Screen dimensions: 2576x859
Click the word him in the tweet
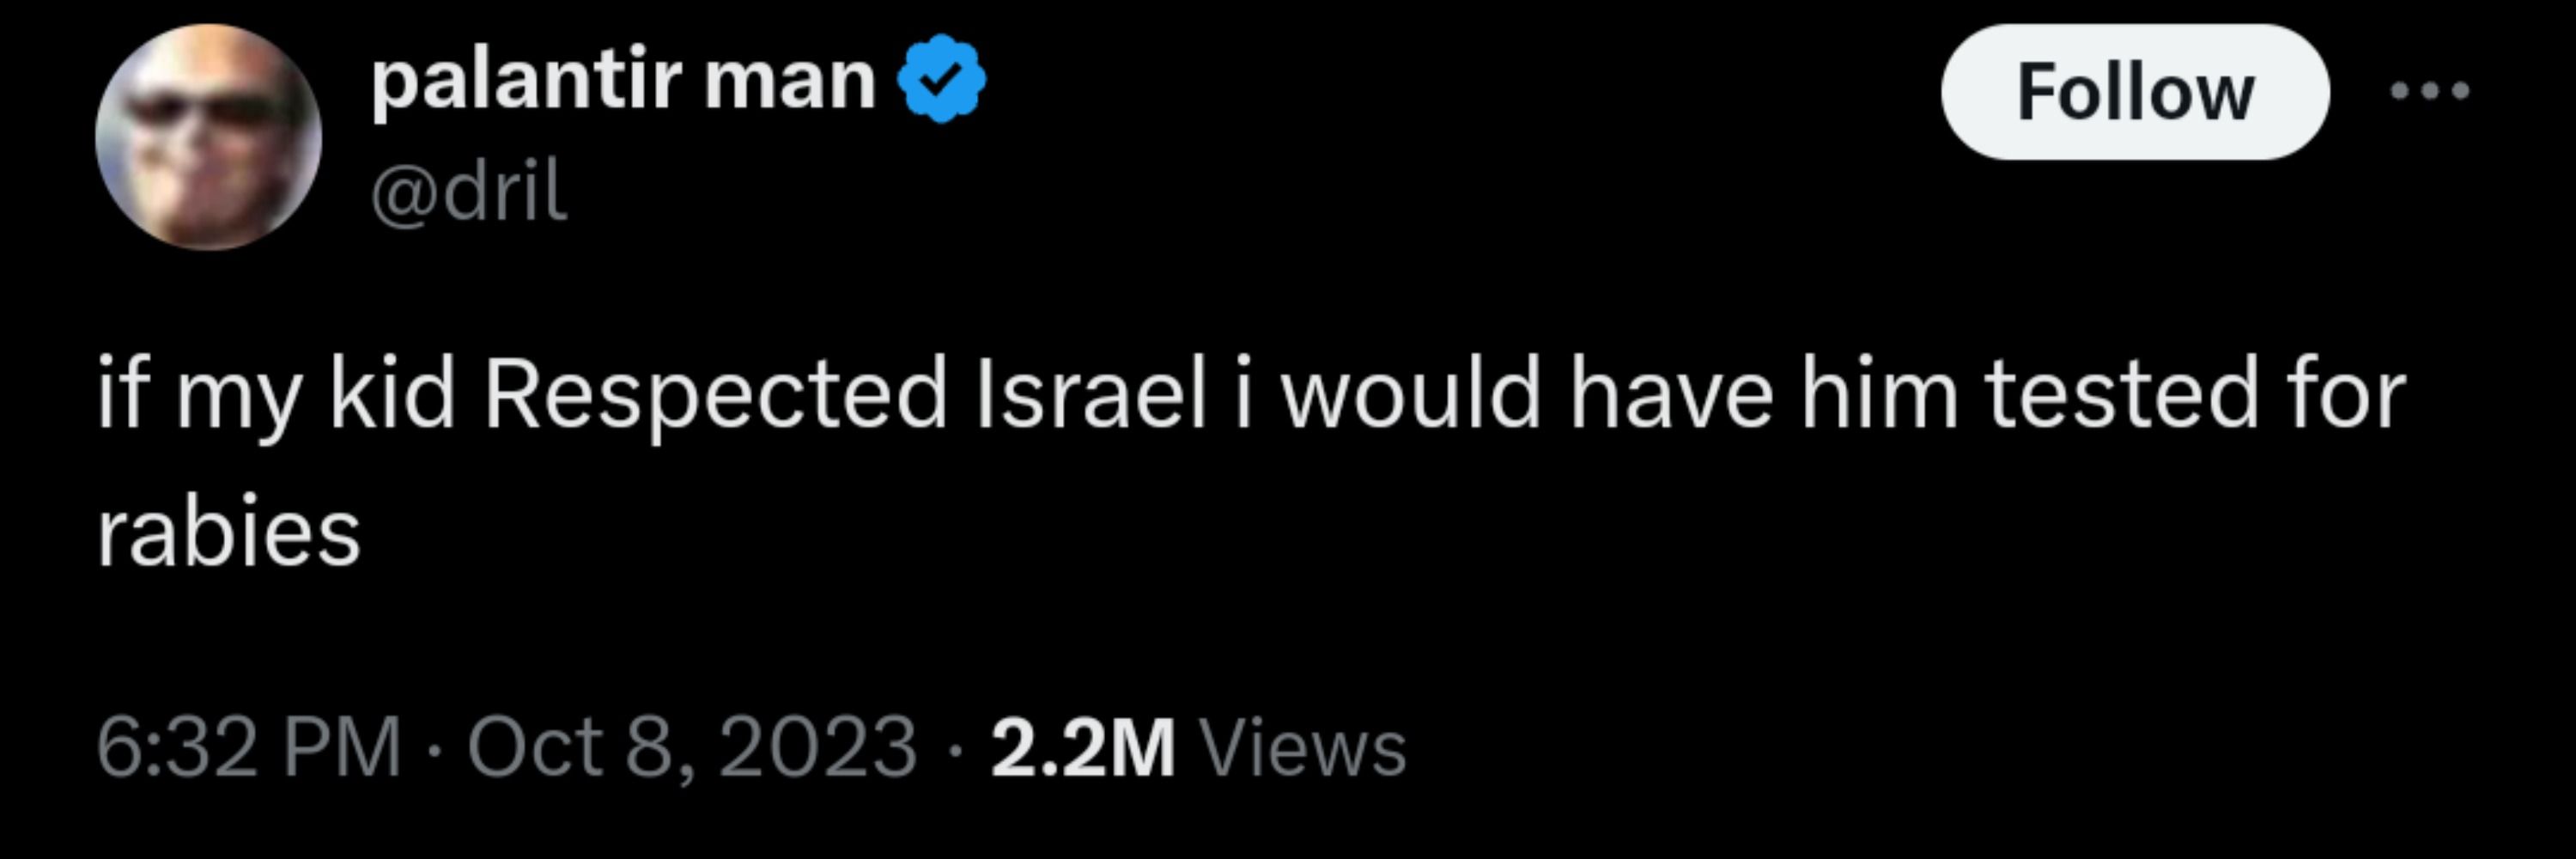pyautogui.click(x=1880, y=394)
